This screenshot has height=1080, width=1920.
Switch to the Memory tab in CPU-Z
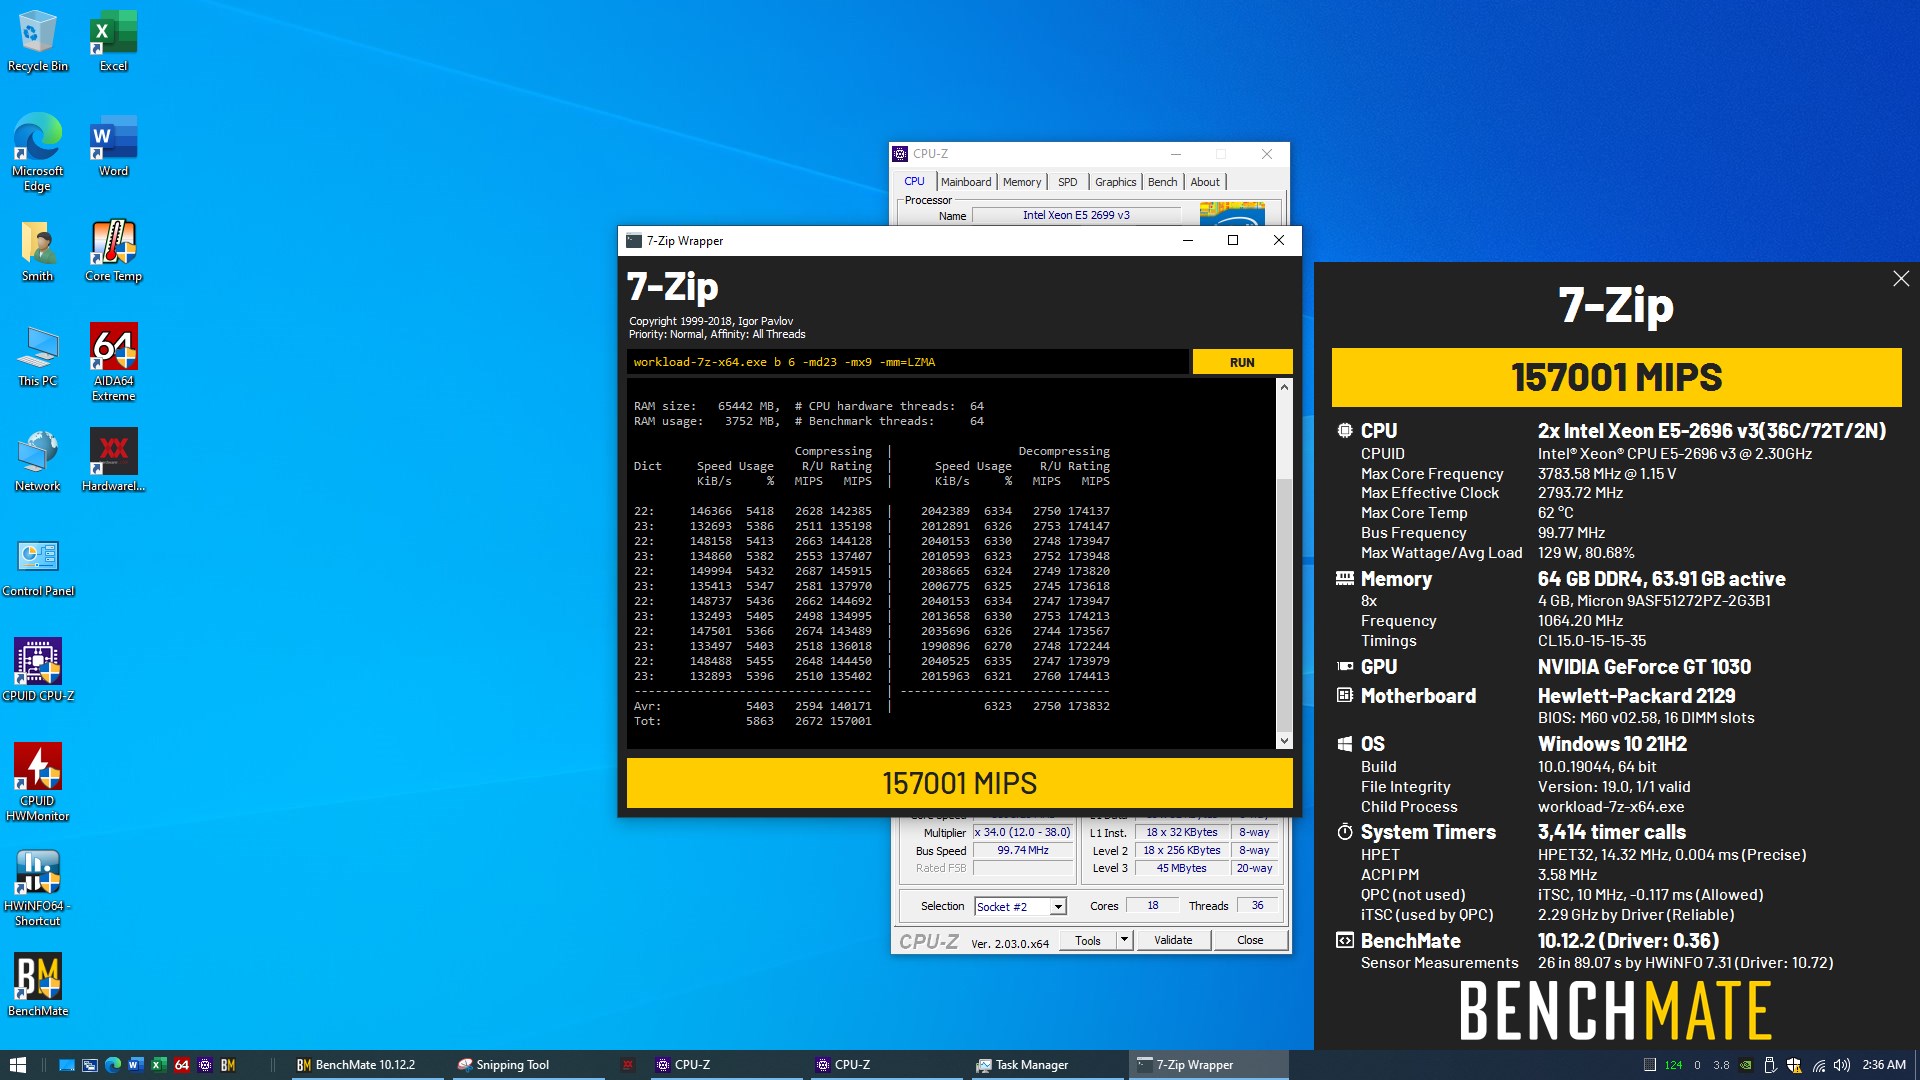[x=1022, y=182]
